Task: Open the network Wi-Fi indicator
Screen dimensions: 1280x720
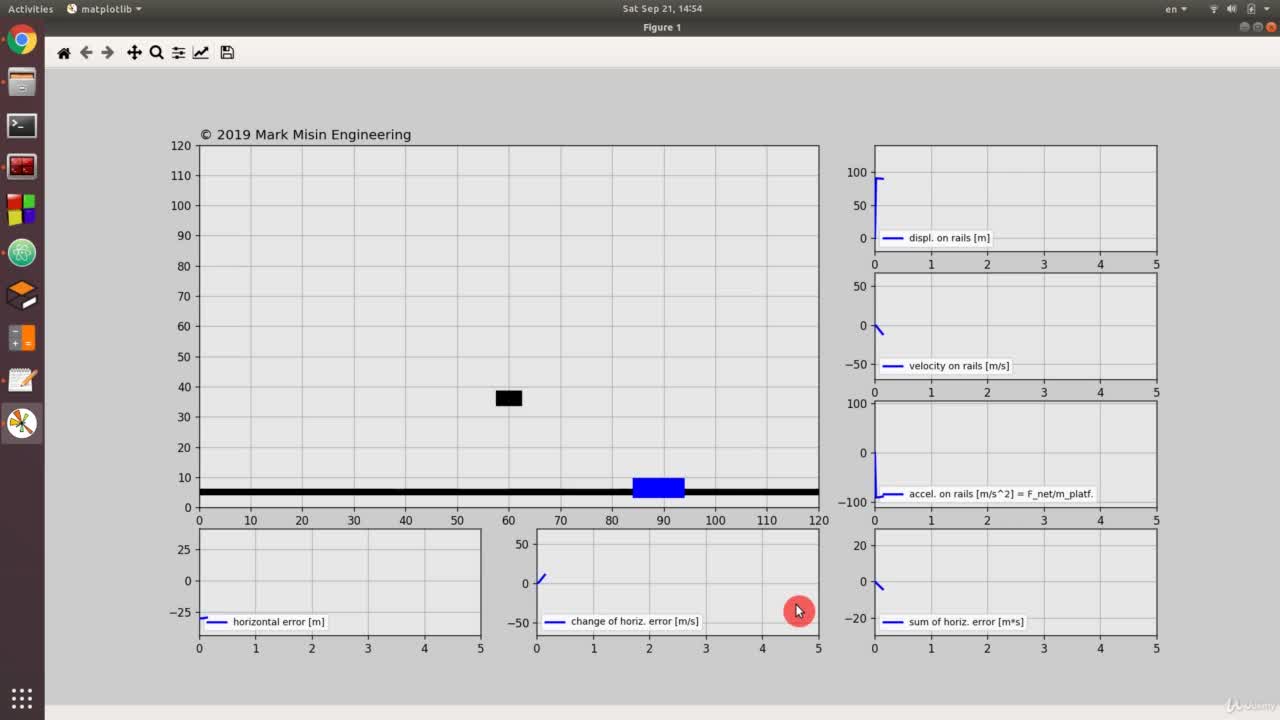Action: [x=1214, y=9]
